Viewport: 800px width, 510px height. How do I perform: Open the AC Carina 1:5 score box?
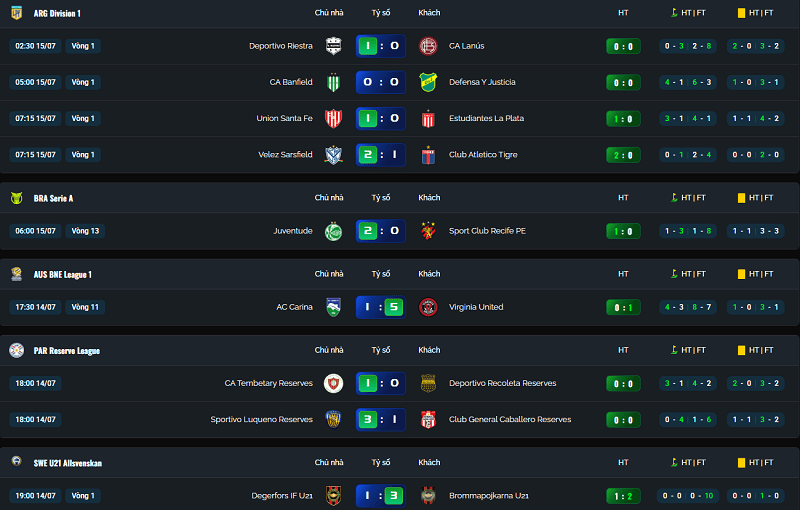click(x=381, y=307)
